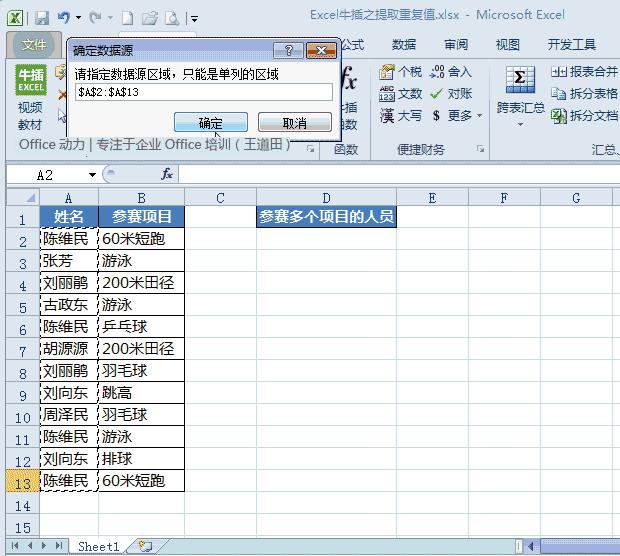Viewport: 620px width, 556px height.
Task: Click the next sheet navigation arrow
Action: 44,546
